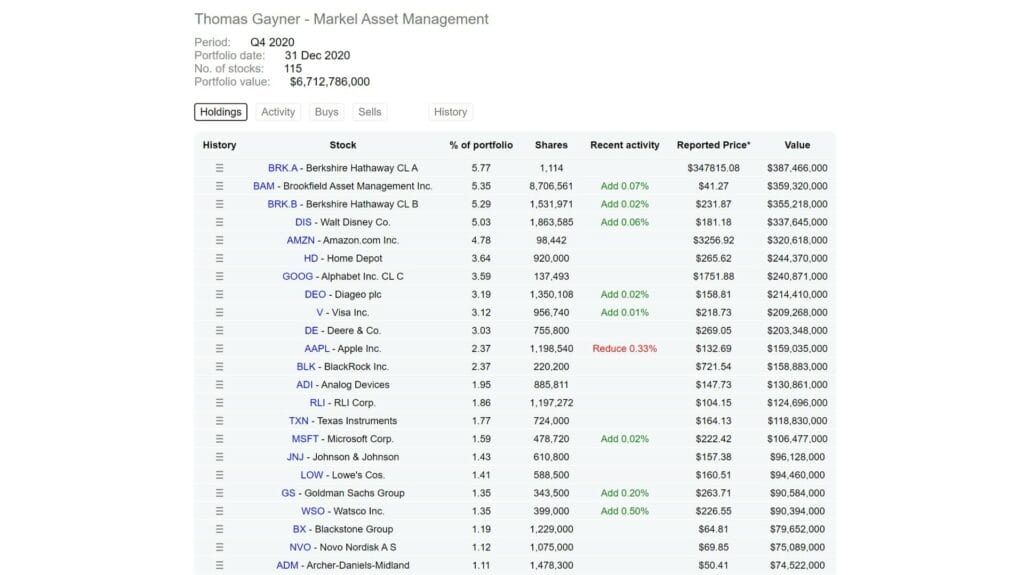Open the GOOG ticker link
Viewport: 1024px width, 575px height.
tap(297, 276)
